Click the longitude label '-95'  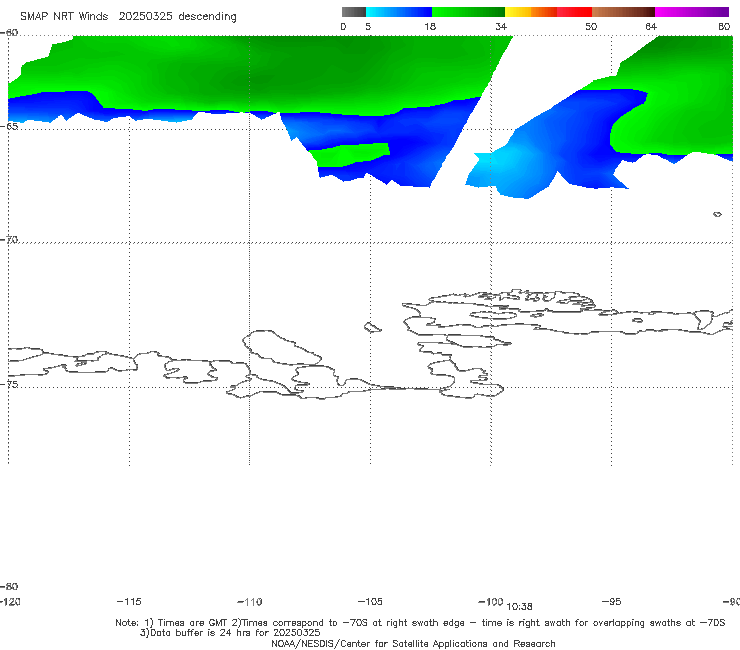[612, 601]
